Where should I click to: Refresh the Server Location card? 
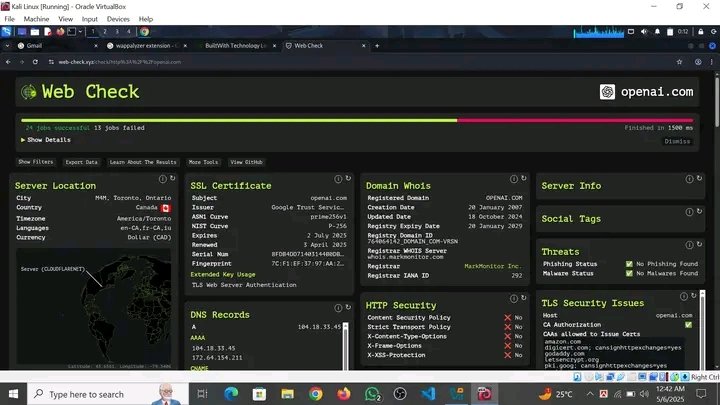[173, 178]
